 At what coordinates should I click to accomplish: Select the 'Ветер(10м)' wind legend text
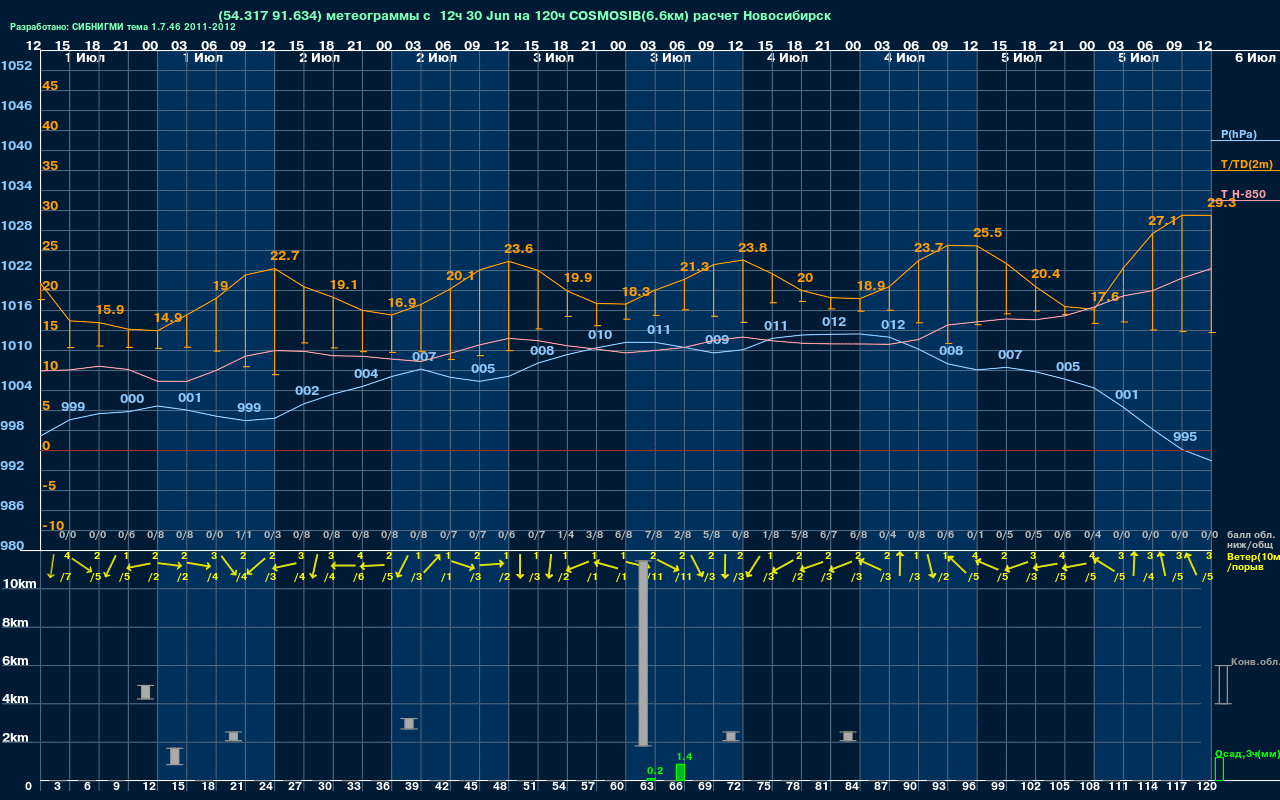click(x=1253, y=555)
